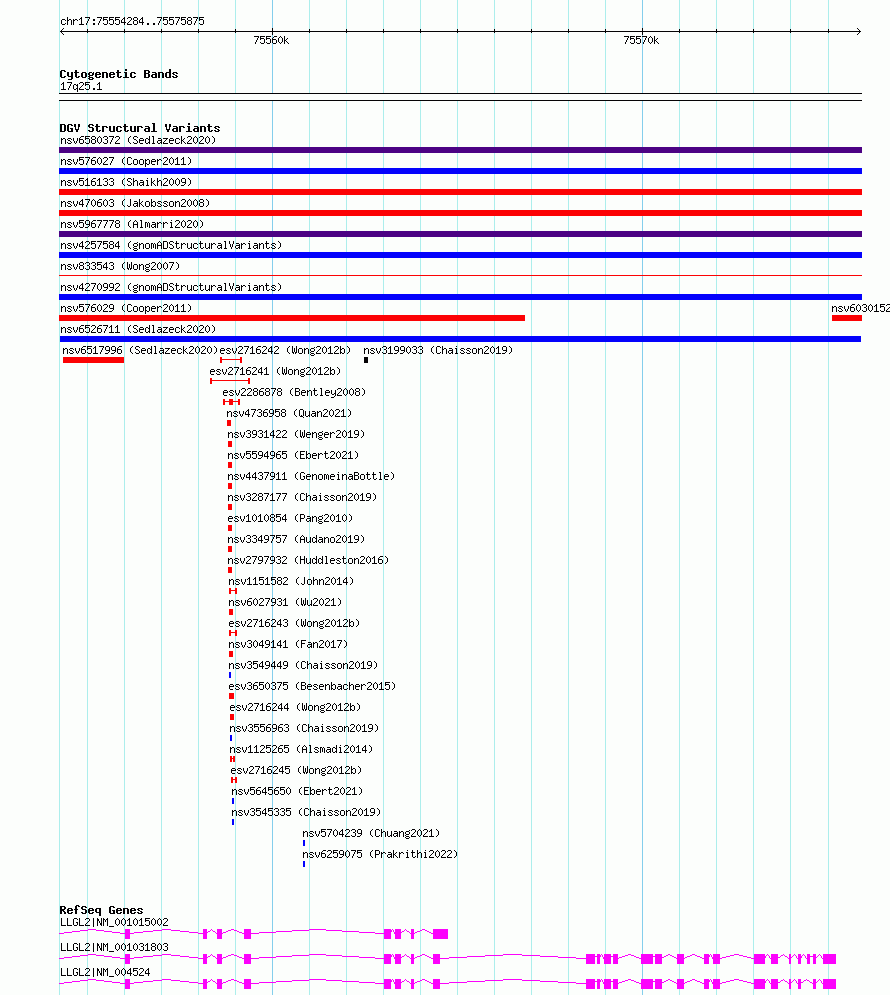Click nsv2797932 (Huddleston2016) label
Viewport: 890px width, 995px height.
pyautogui.click(x=308, y=560)
